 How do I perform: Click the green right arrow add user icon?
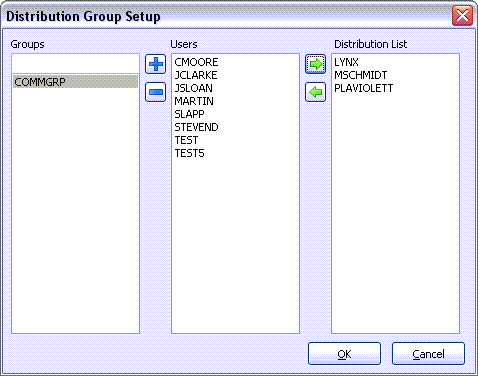click(315, 64)
